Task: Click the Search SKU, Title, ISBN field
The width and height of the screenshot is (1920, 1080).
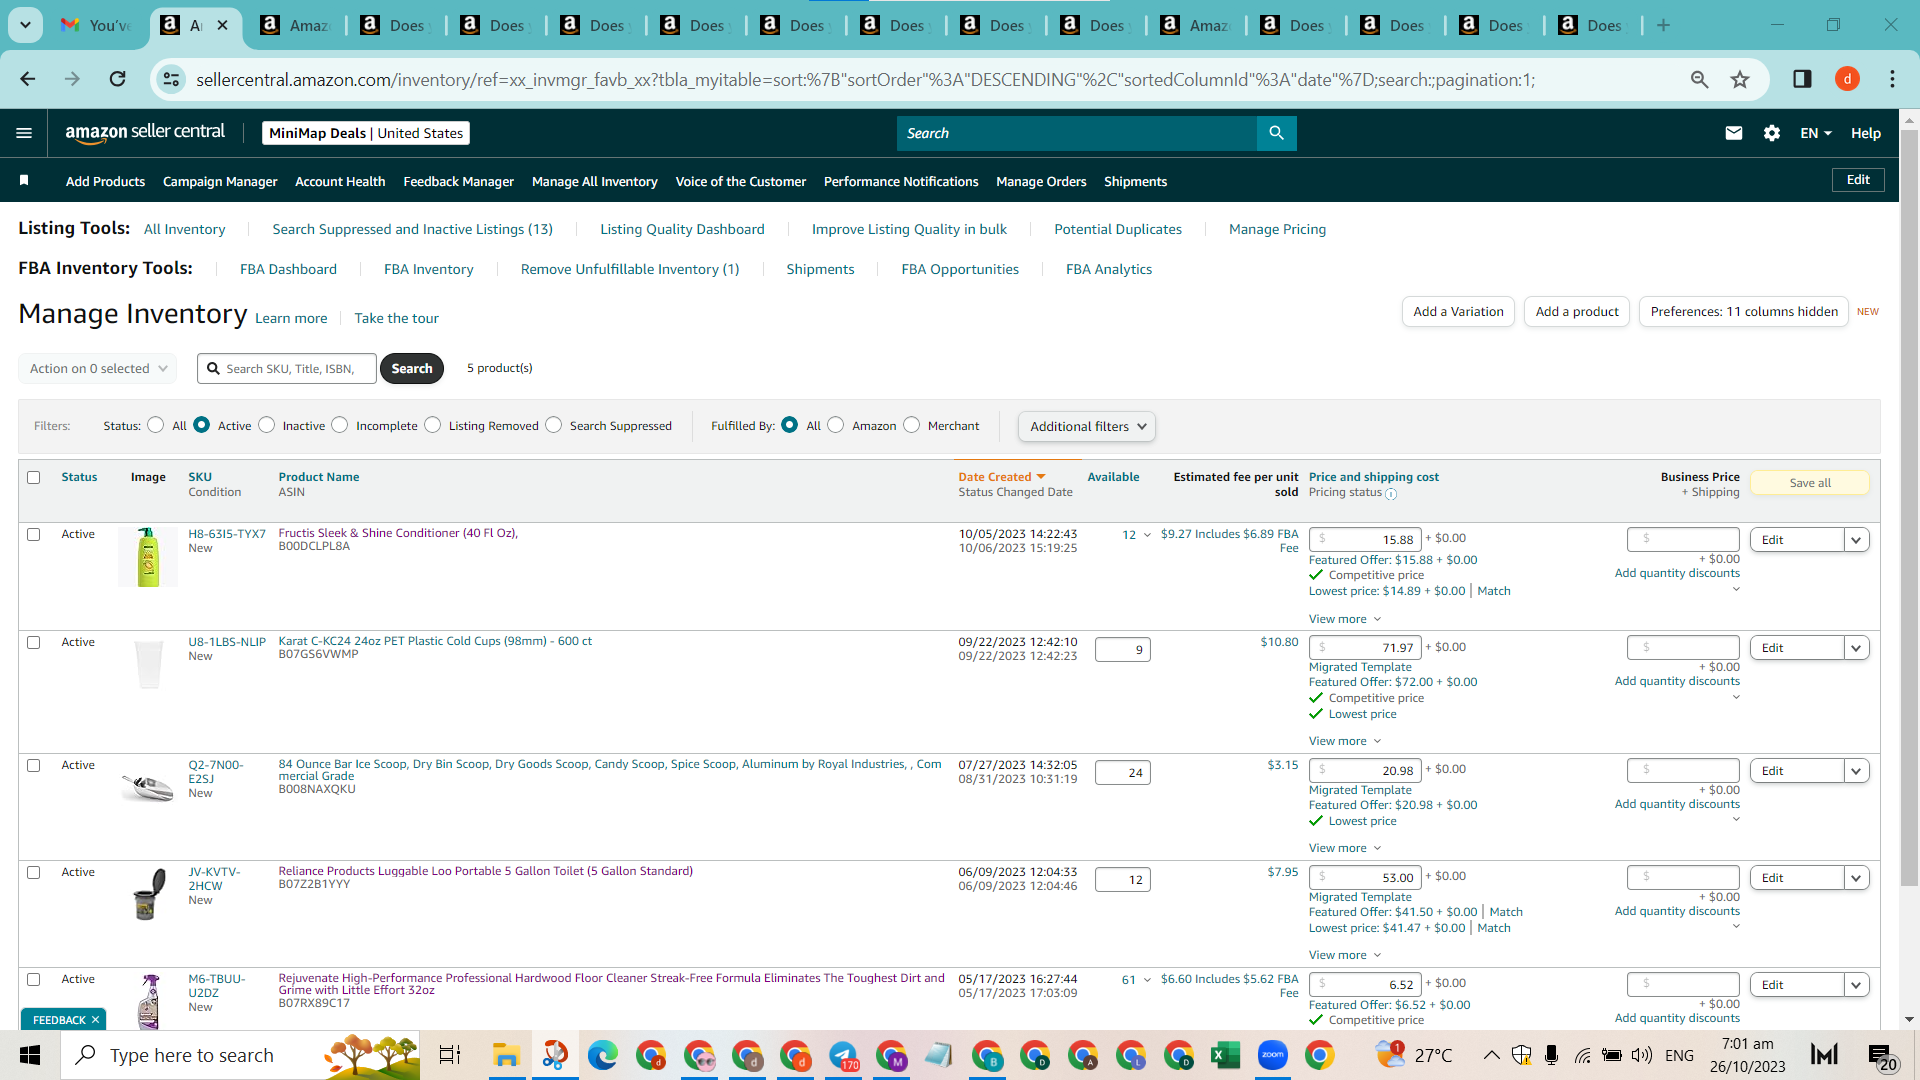Action: pyautogui.click(x=287, y=369)
